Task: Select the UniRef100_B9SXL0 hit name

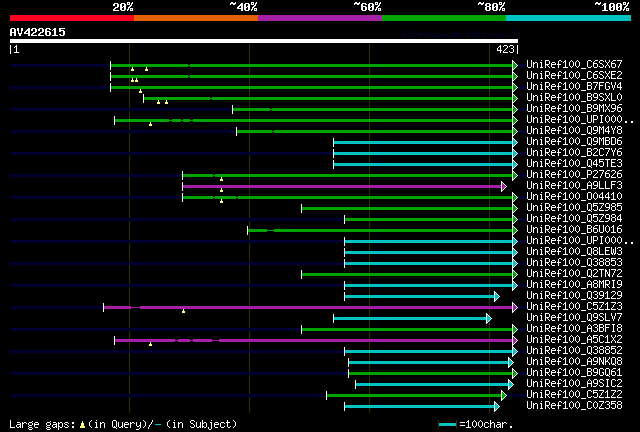Action: point(574,98)
